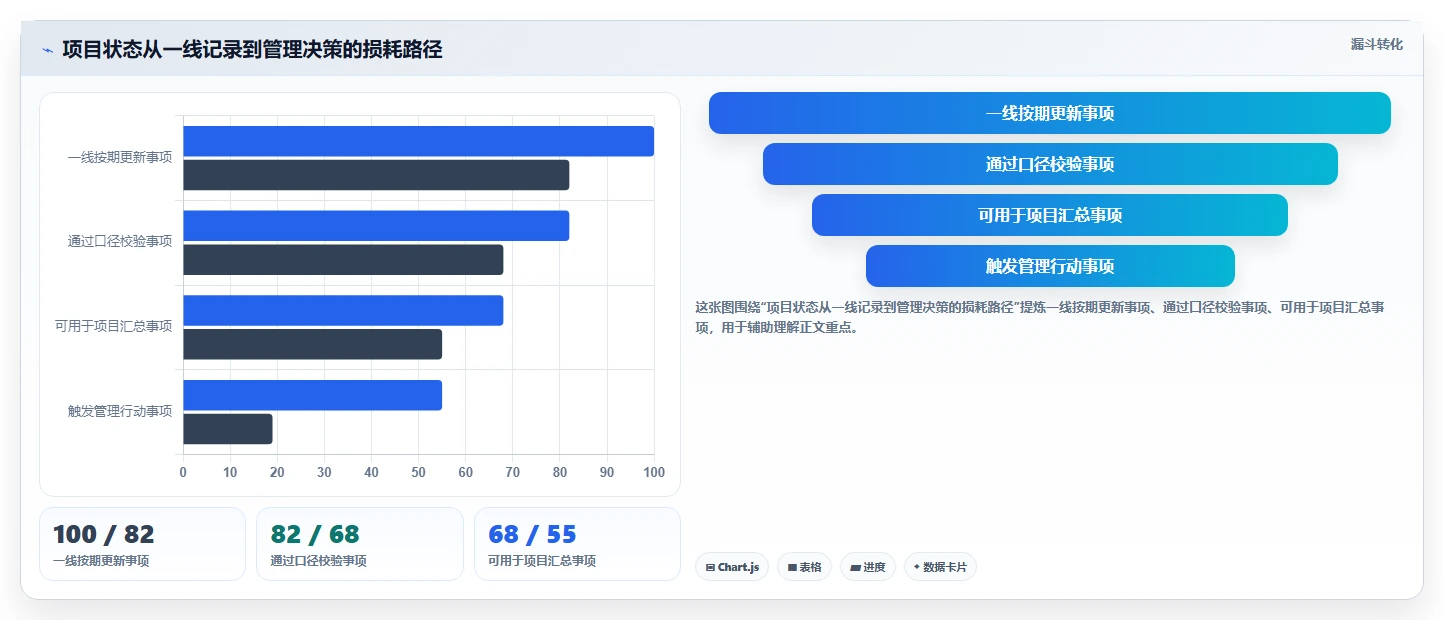Click blue bar for 可用于项目汇总事项 in chart

[x=343, y=310]
